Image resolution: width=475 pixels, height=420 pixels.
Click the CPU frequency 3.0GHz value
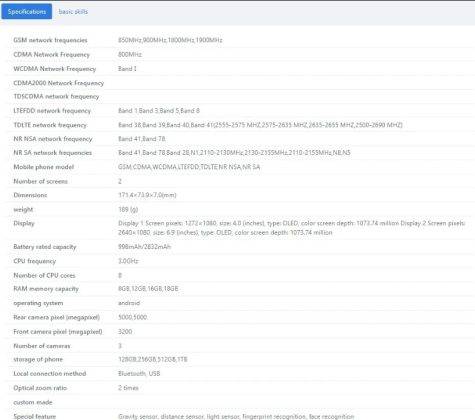point(128,261)
